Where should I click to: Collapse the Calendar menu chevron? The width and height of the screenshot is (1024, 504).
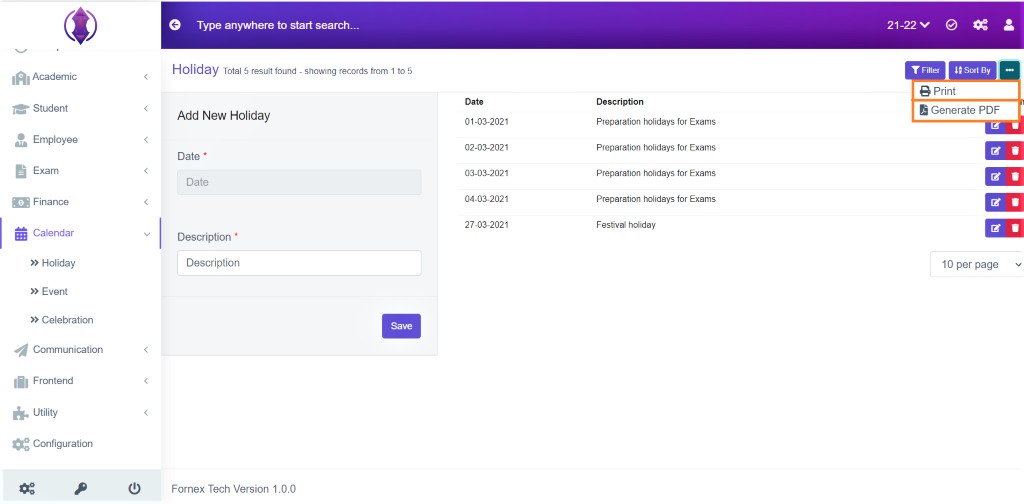coord(146,234)
